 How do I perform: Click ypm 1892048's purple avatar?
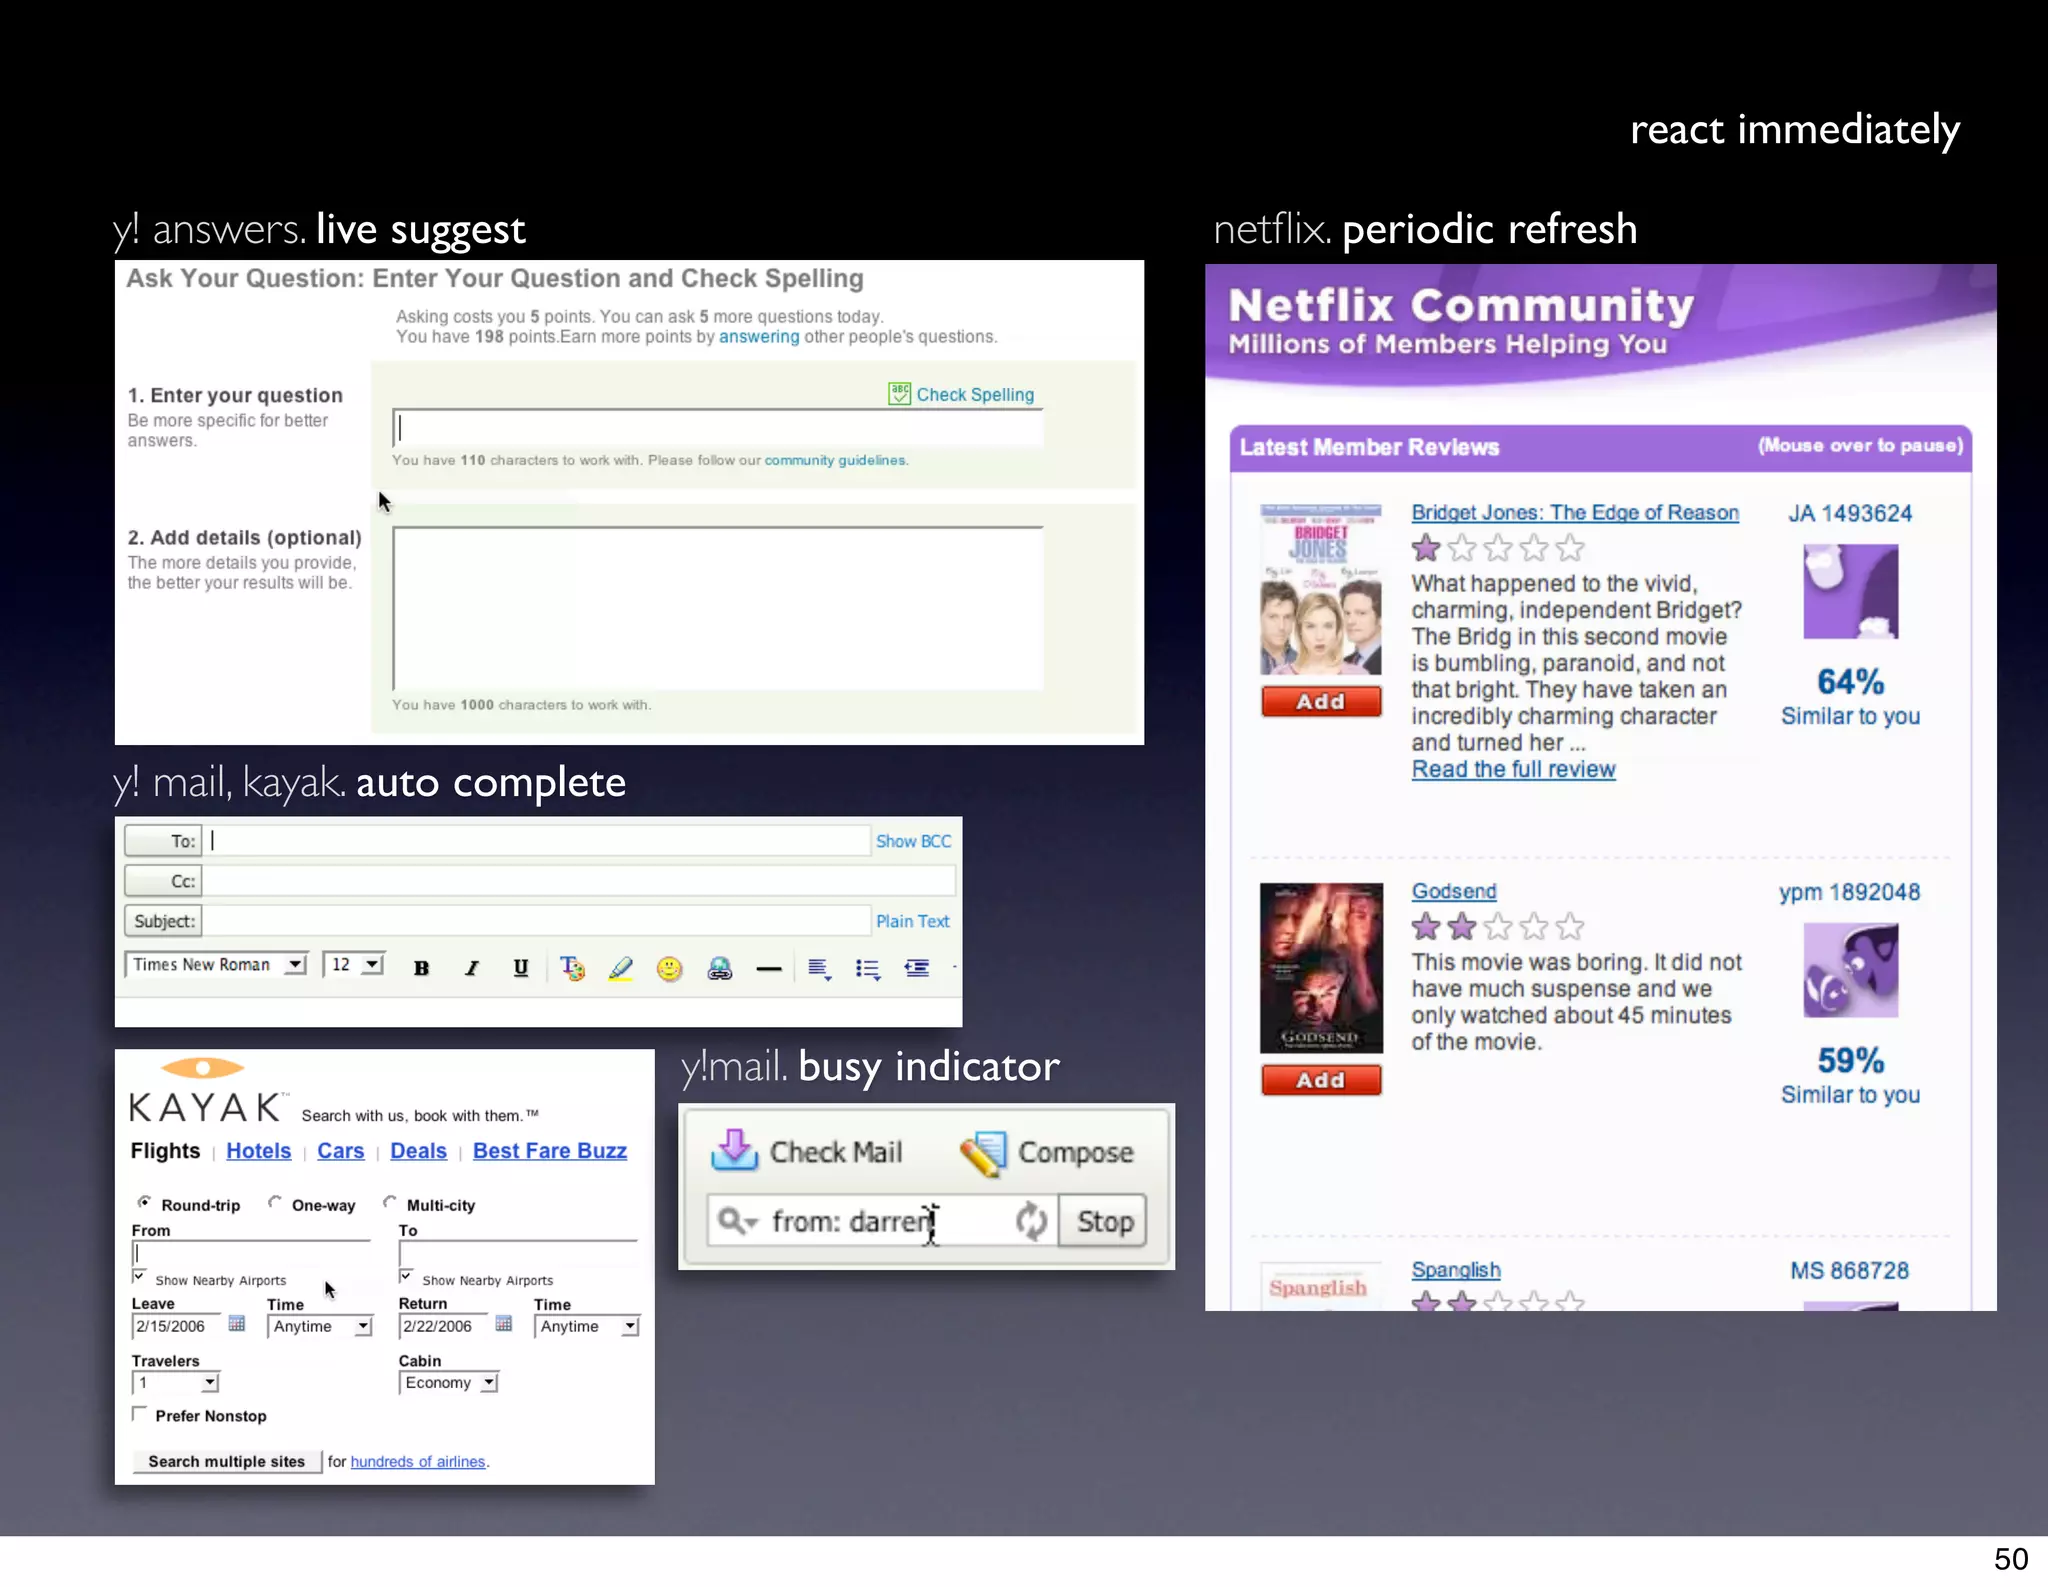[1850, 969]
